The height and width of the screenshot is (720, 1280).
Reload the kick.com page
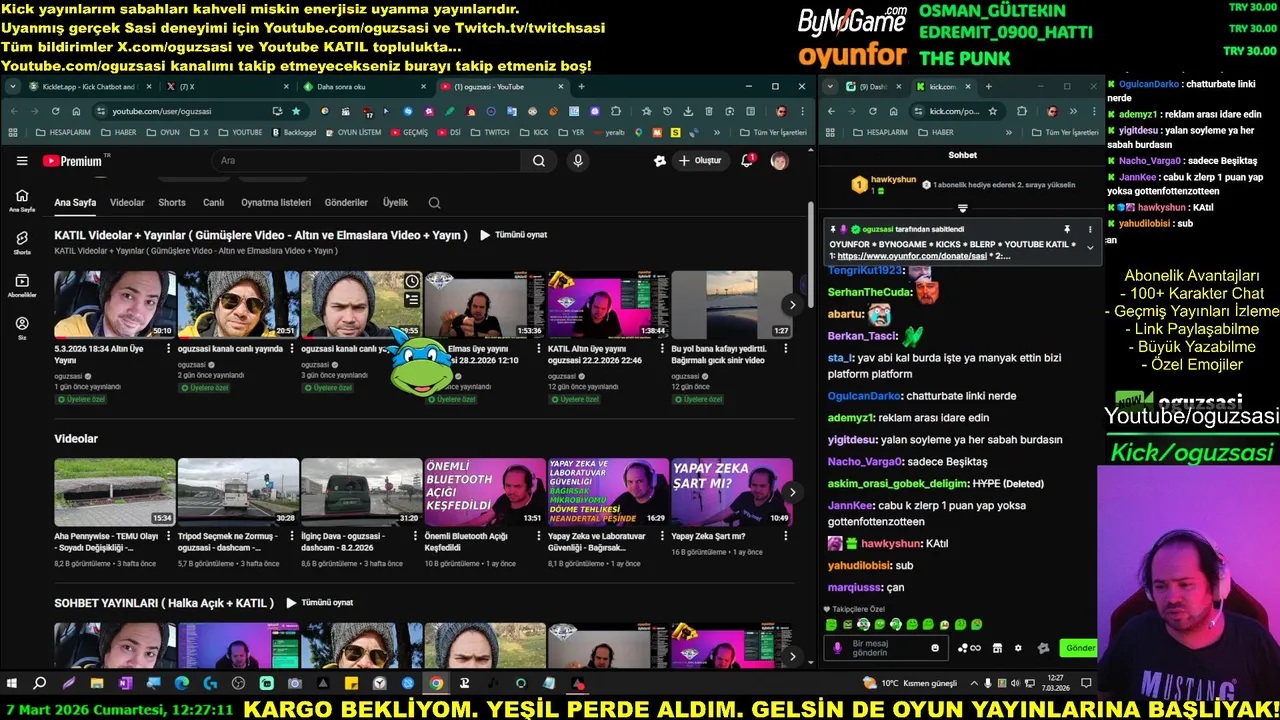pos(873,111)
